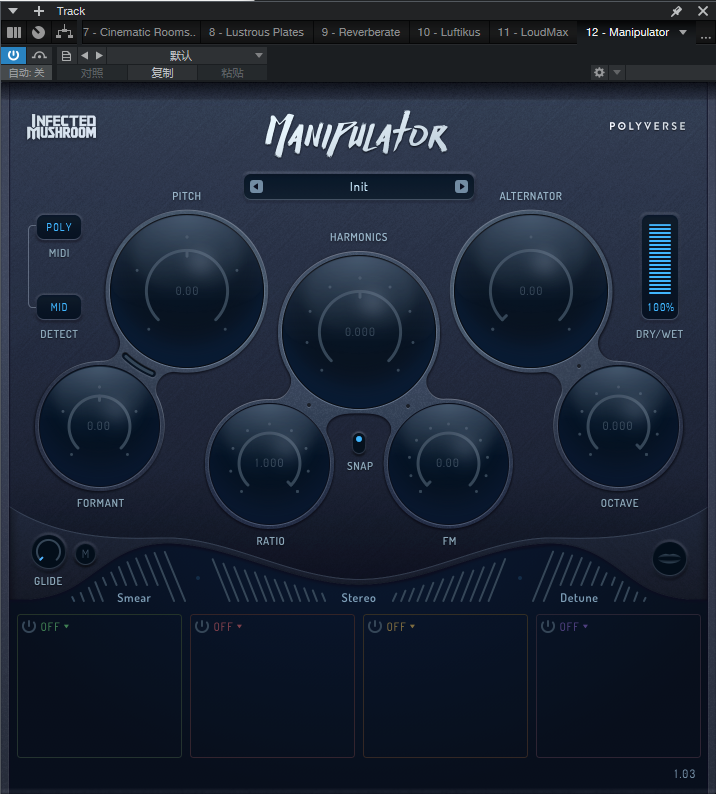Click the FORMANT knob
The image size is (716, 794).
99,426
